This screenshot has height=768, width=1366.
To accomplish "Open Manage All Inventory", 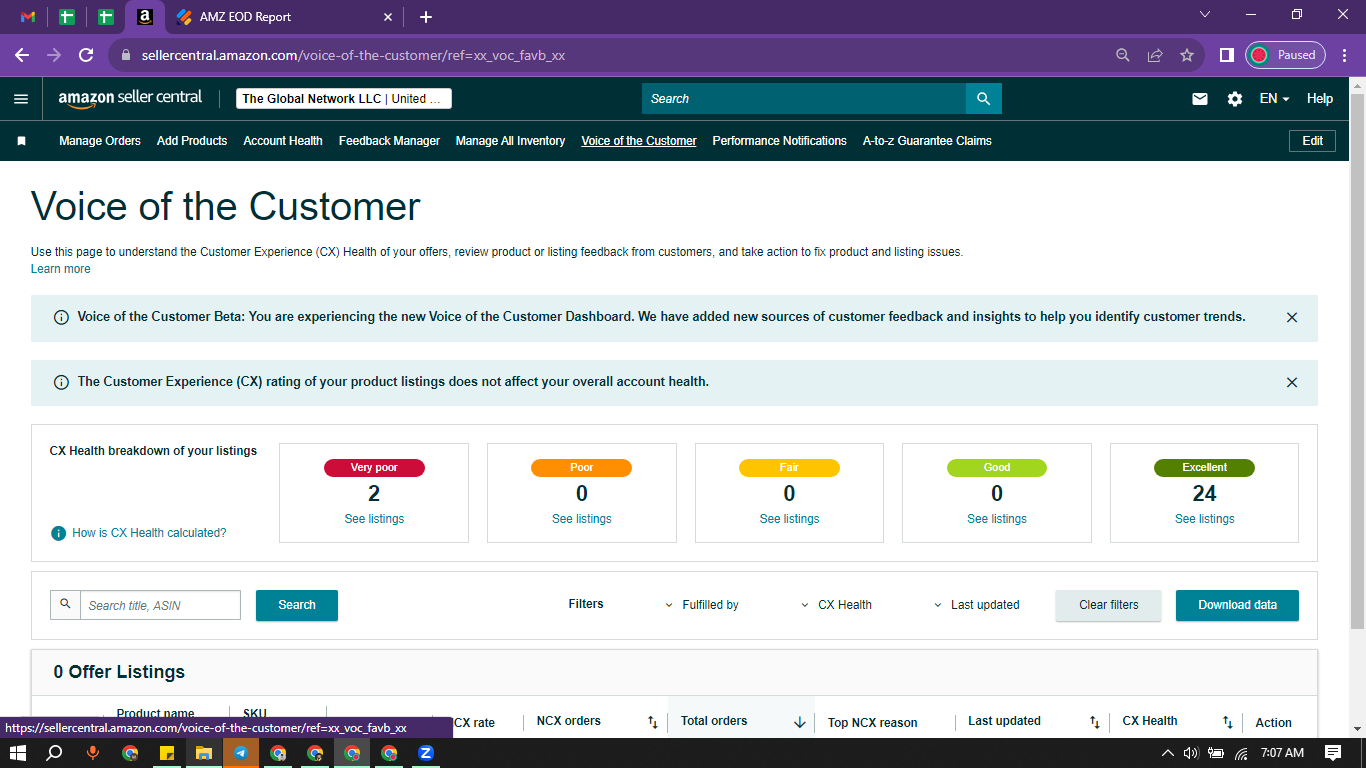I will tap(510, 141).
